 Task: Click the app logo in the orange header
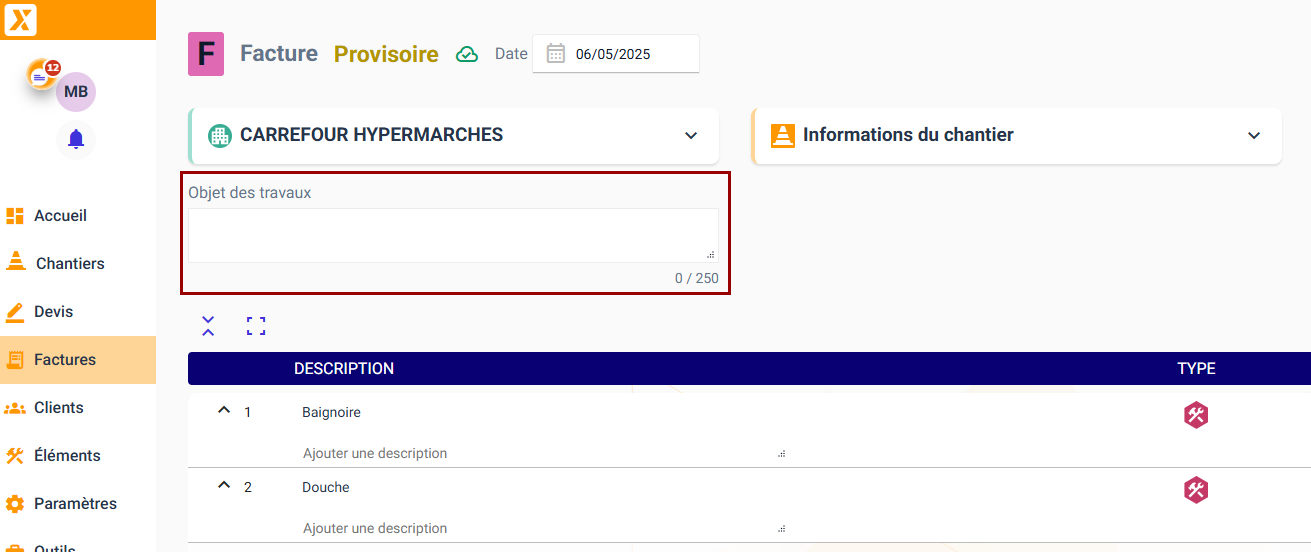[x=20, y=20]
